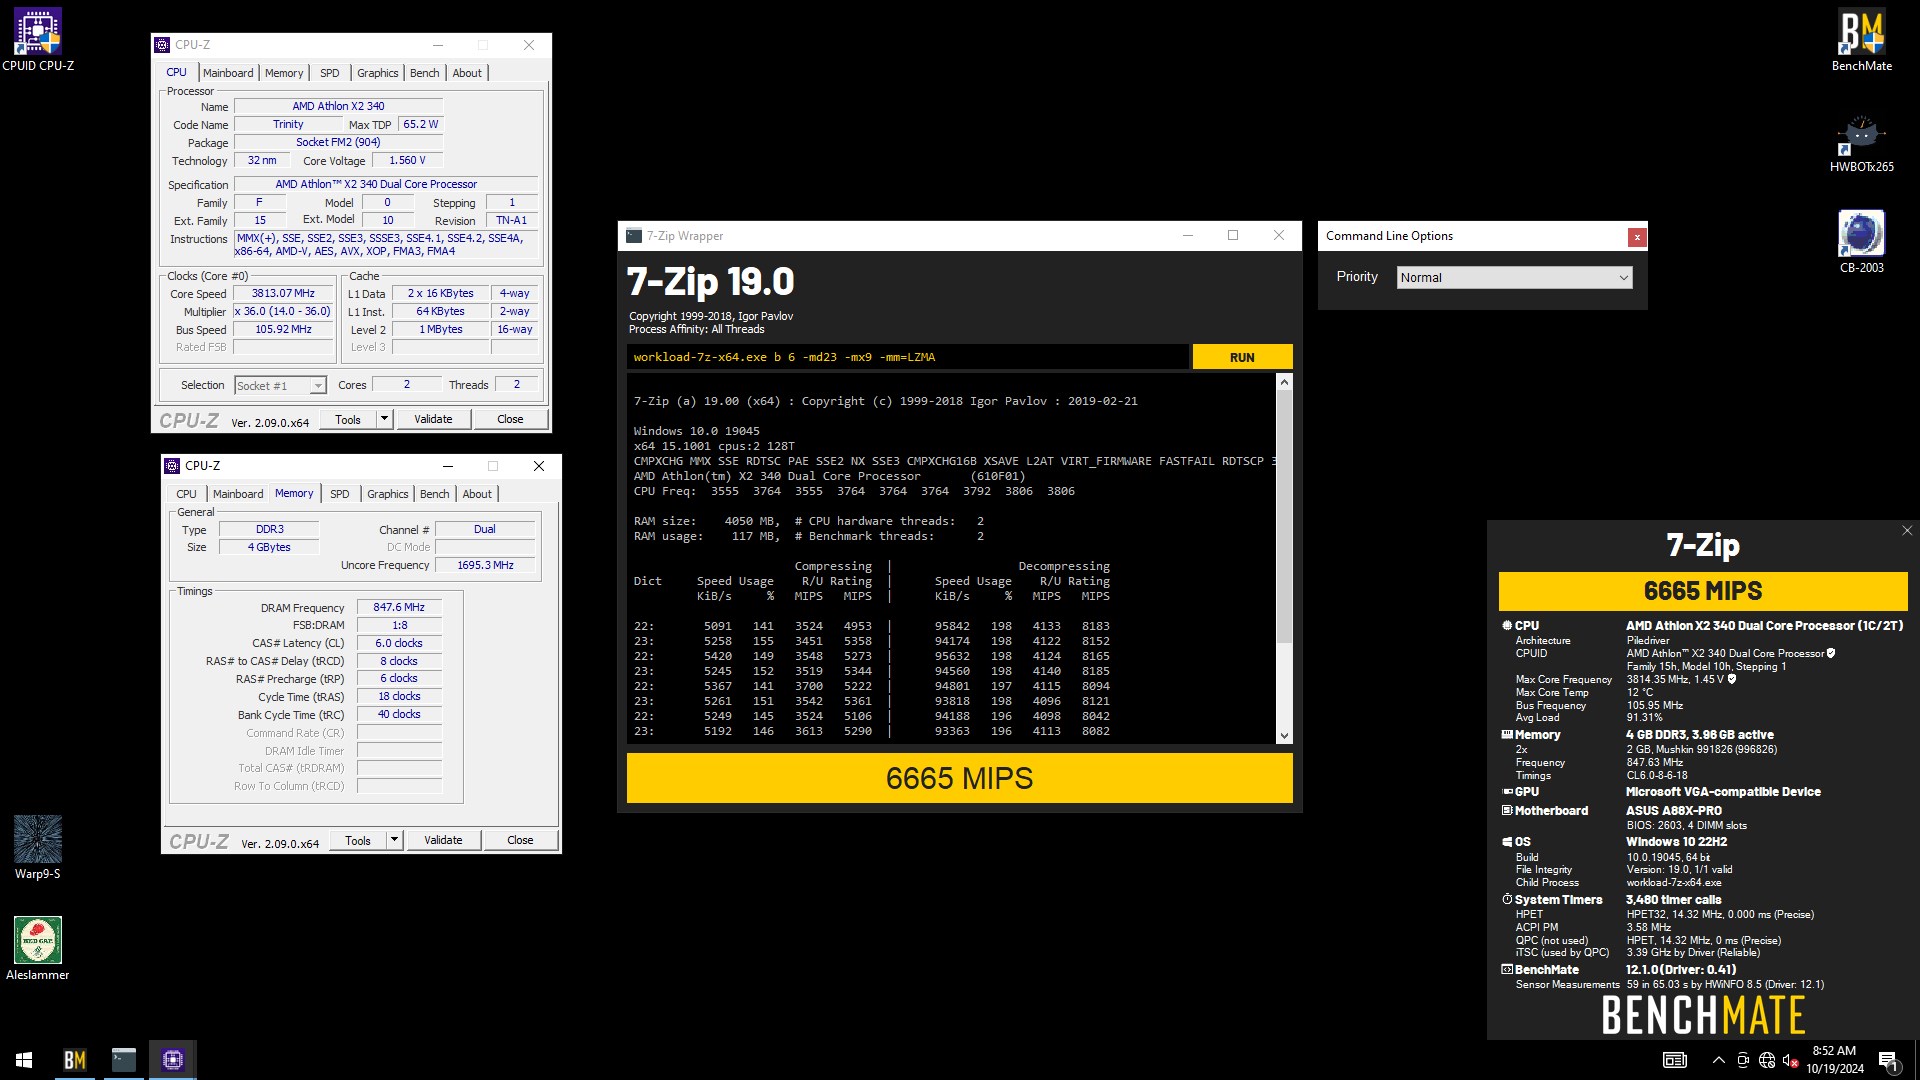Click the Motherboard icon in BenchMate panel
This screenshot has height=1080, width=1920.
(1507, 811)
